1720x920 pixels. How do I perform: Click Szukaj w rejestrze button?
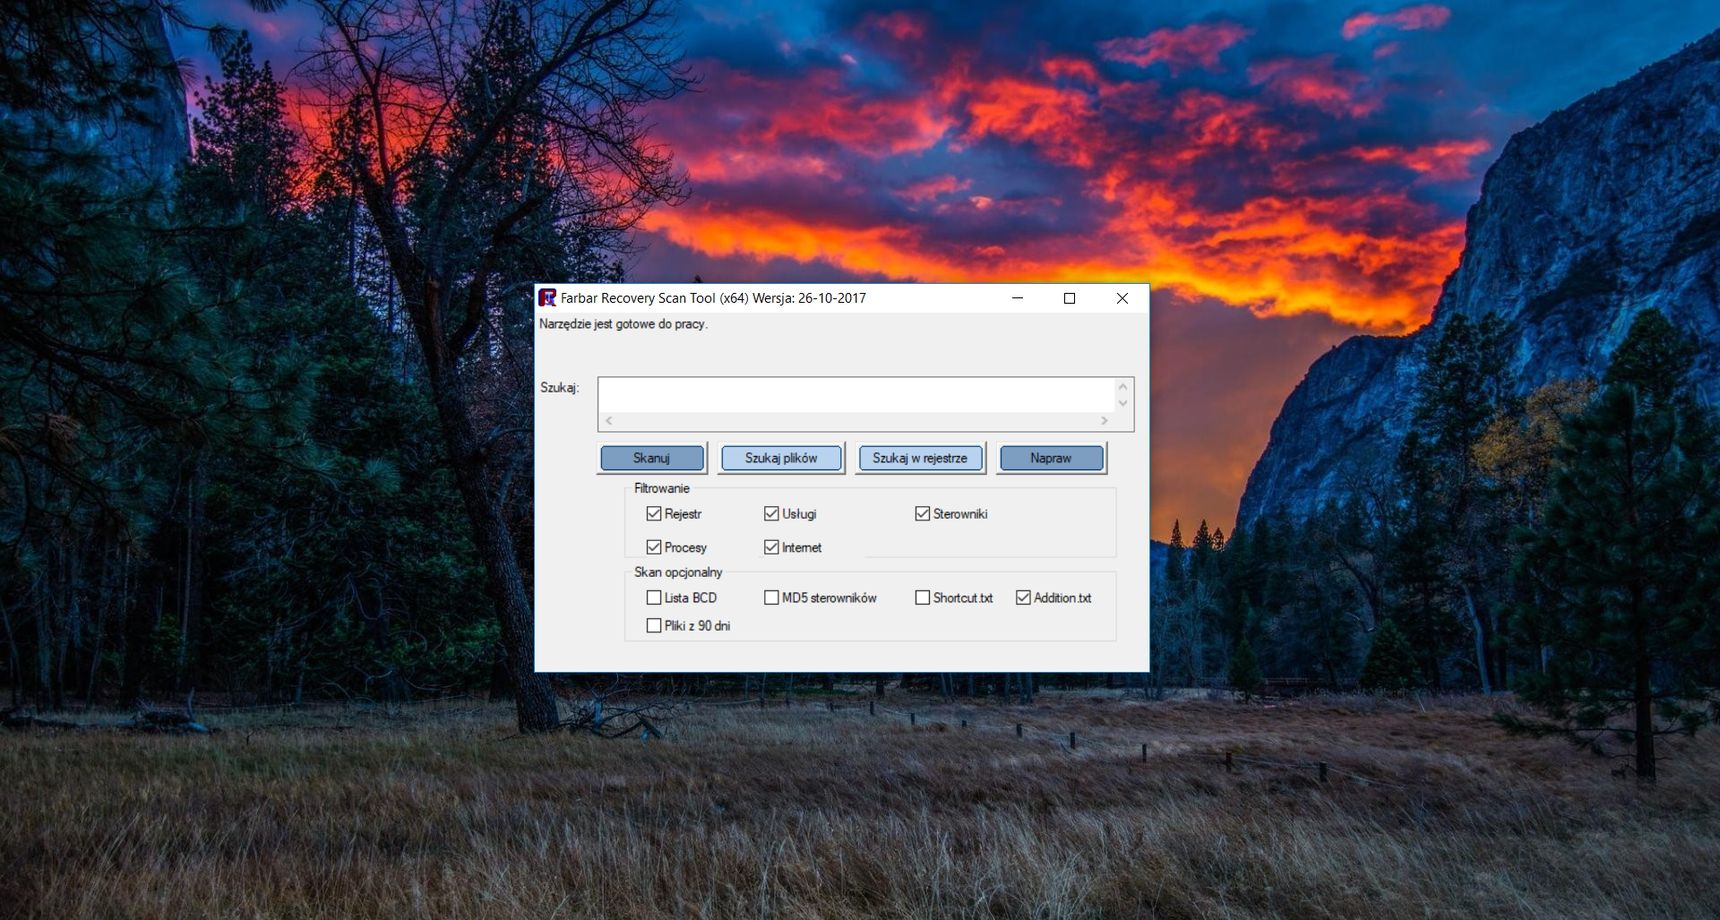click(920, 458)
